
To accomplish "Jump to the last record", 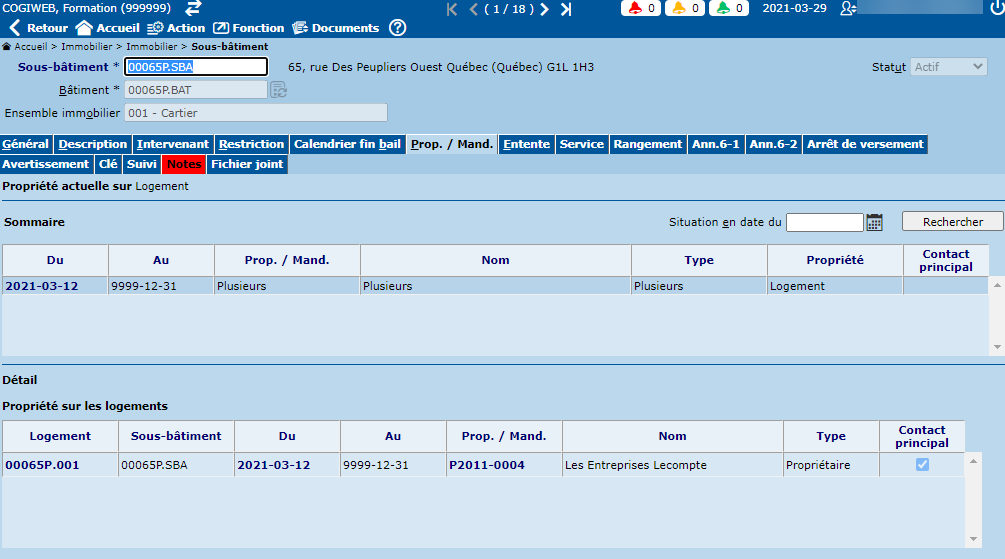I will click(x=566, y=9).
